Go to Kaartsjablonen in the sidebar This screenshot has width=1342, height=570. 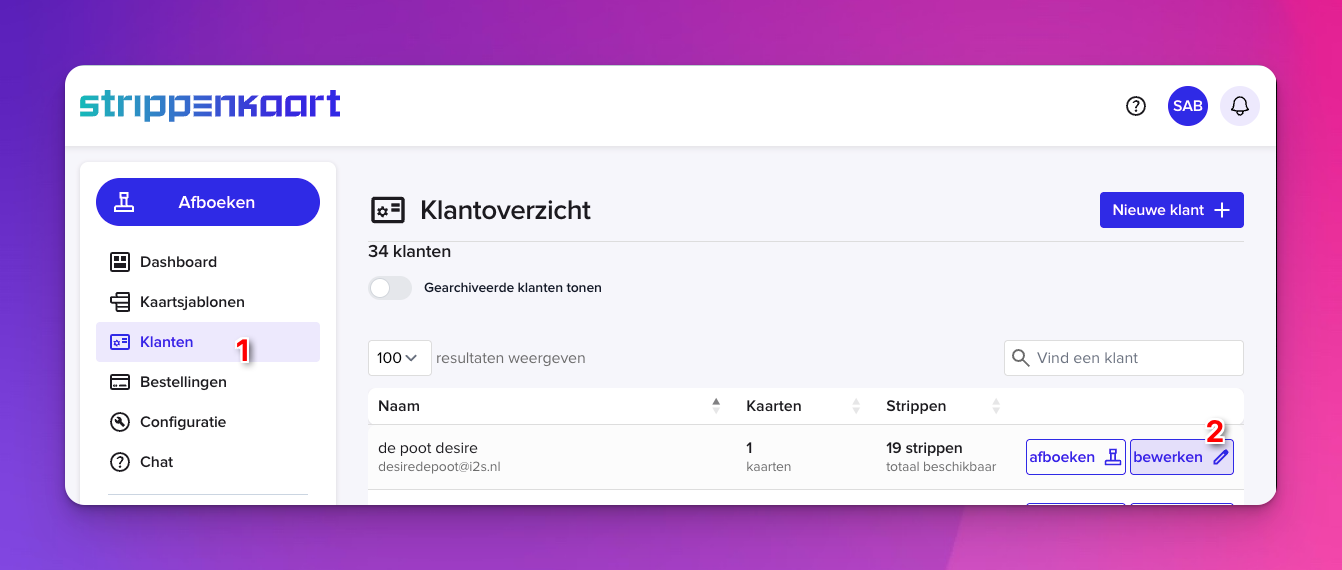point(192,302)
